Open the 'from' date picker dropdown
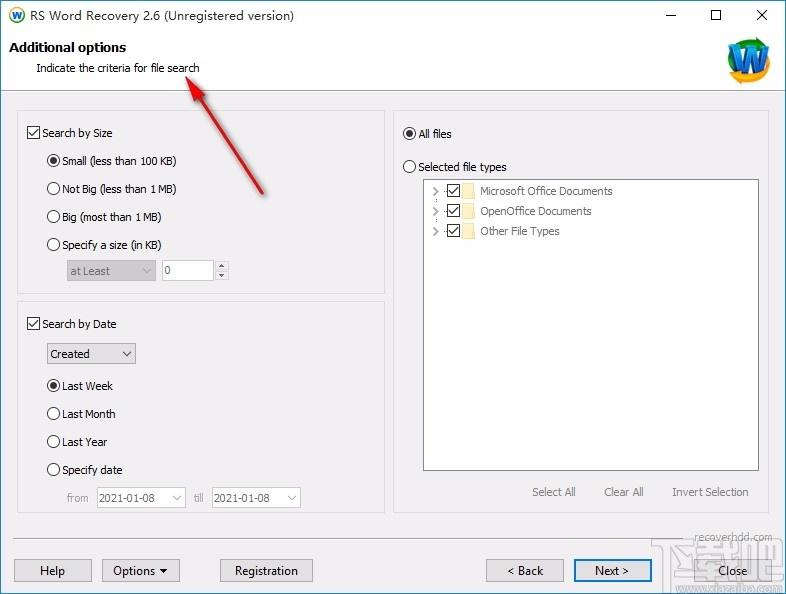 click(177, 498)
